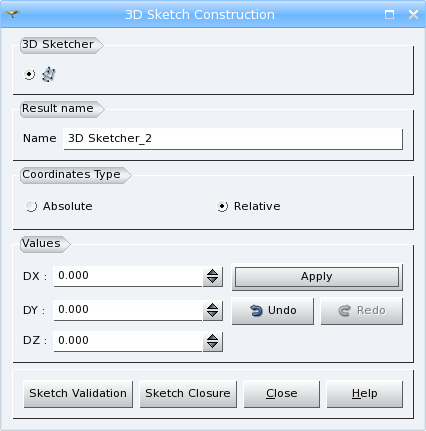
Task: Increase the DZ value with up arrow
Action: (212, 337)
